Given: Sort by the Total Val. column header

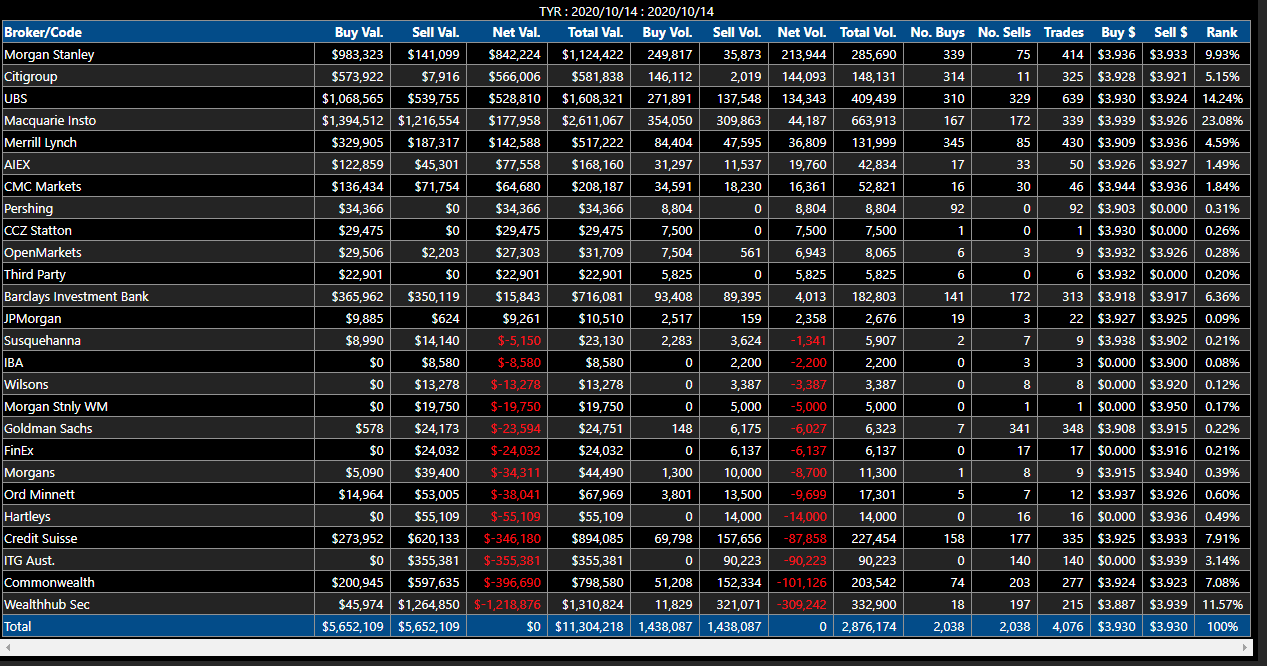Looking at the screenshot, I should [x=589, y=32].
